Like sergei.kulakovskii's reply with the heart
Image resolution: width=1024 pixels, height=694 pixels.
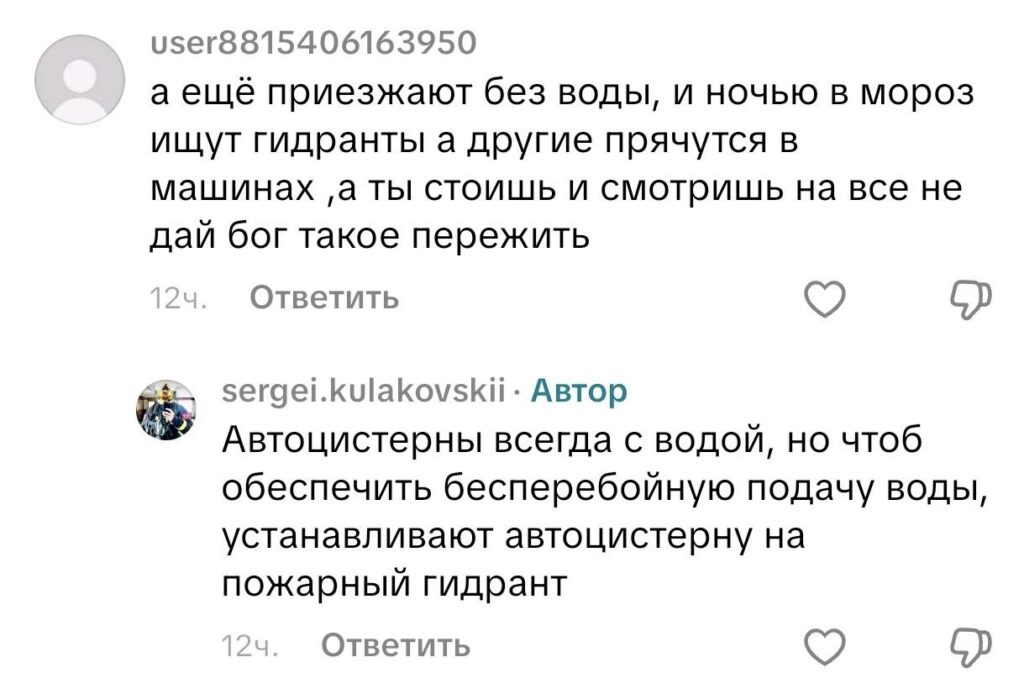(824, 647)
